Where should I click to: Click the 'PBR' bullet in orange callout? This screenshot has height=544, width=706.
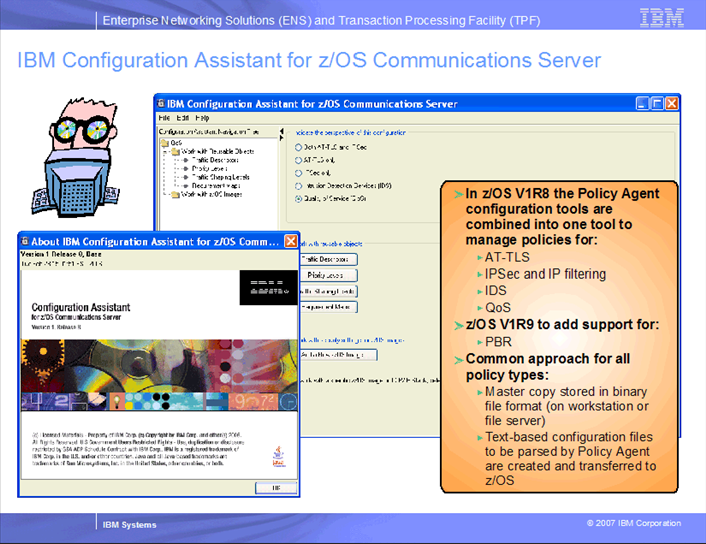coord(498,342)
